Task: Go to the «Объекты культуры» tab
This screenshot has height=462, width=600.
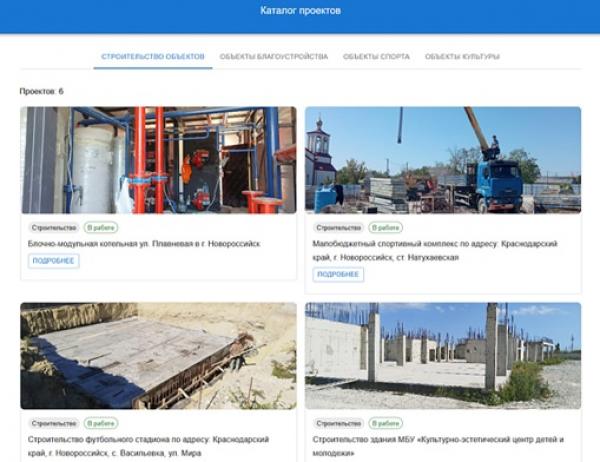Action: coord(462,57)
